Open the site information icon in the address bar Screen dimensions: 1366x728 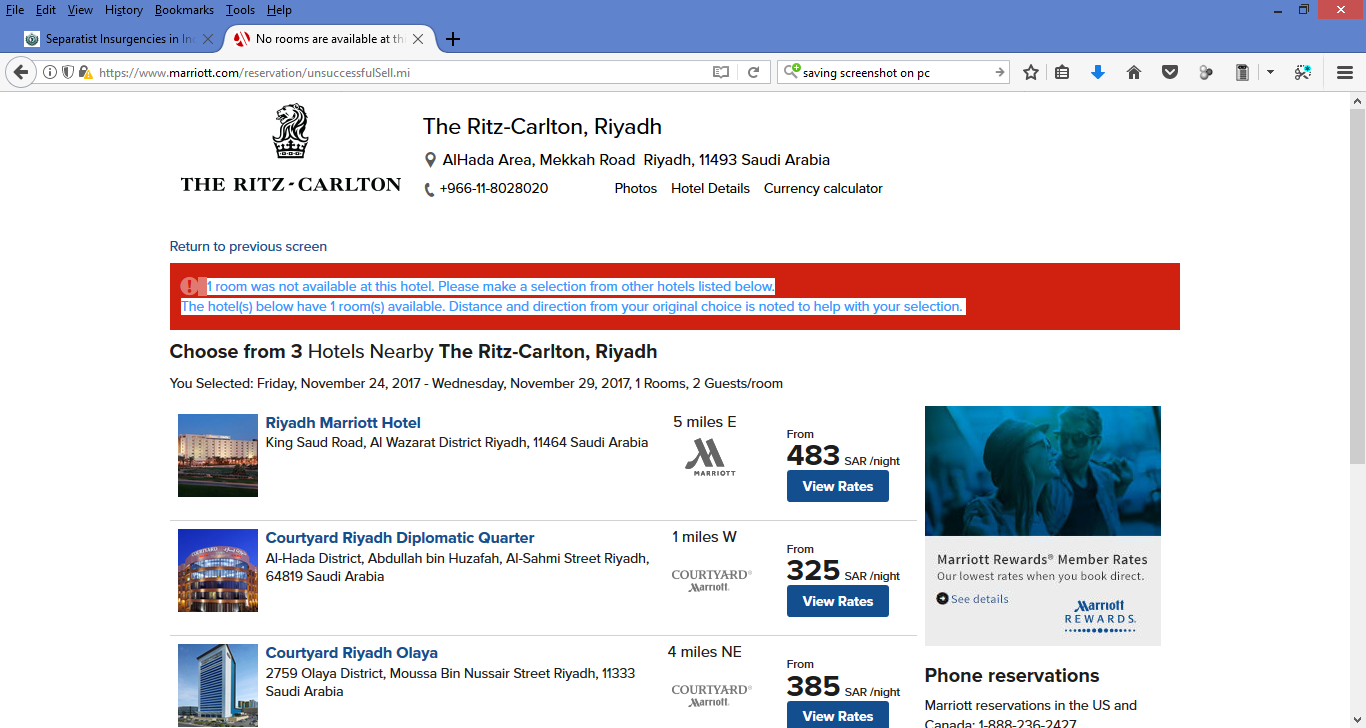tap(49, 72)
